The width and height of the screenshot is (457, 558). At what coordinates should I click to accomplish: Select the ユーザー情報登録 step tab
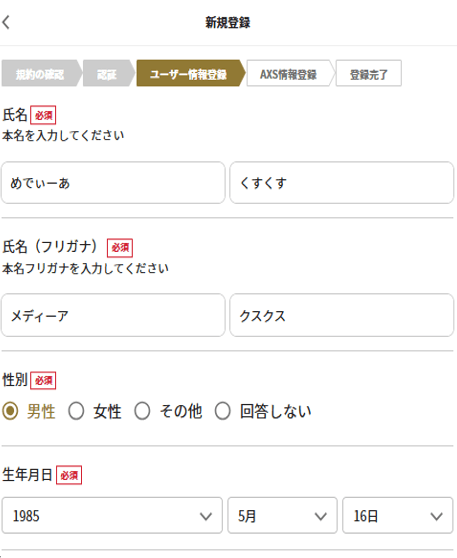point(190,73)
